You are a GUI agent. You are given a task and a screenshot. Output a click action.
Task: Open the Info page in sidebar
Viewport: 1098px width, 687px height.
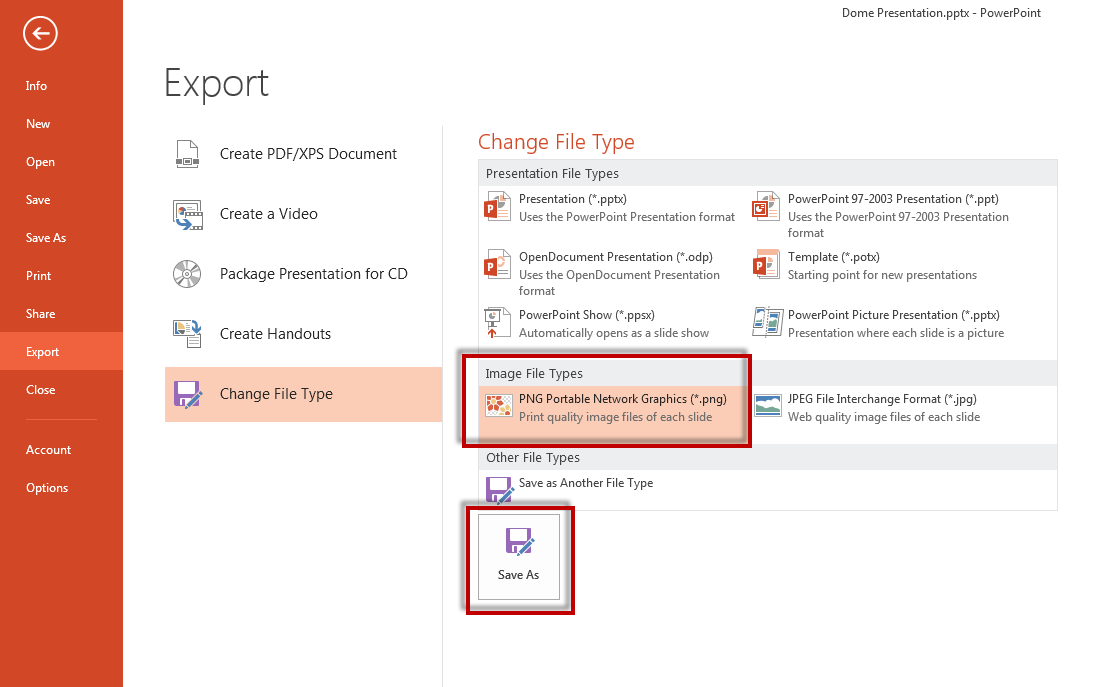(x=37, y=86)
